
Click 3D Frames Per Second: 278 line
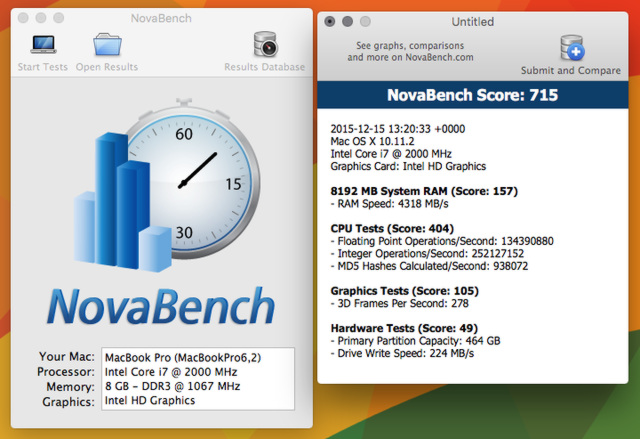(400, 304)
